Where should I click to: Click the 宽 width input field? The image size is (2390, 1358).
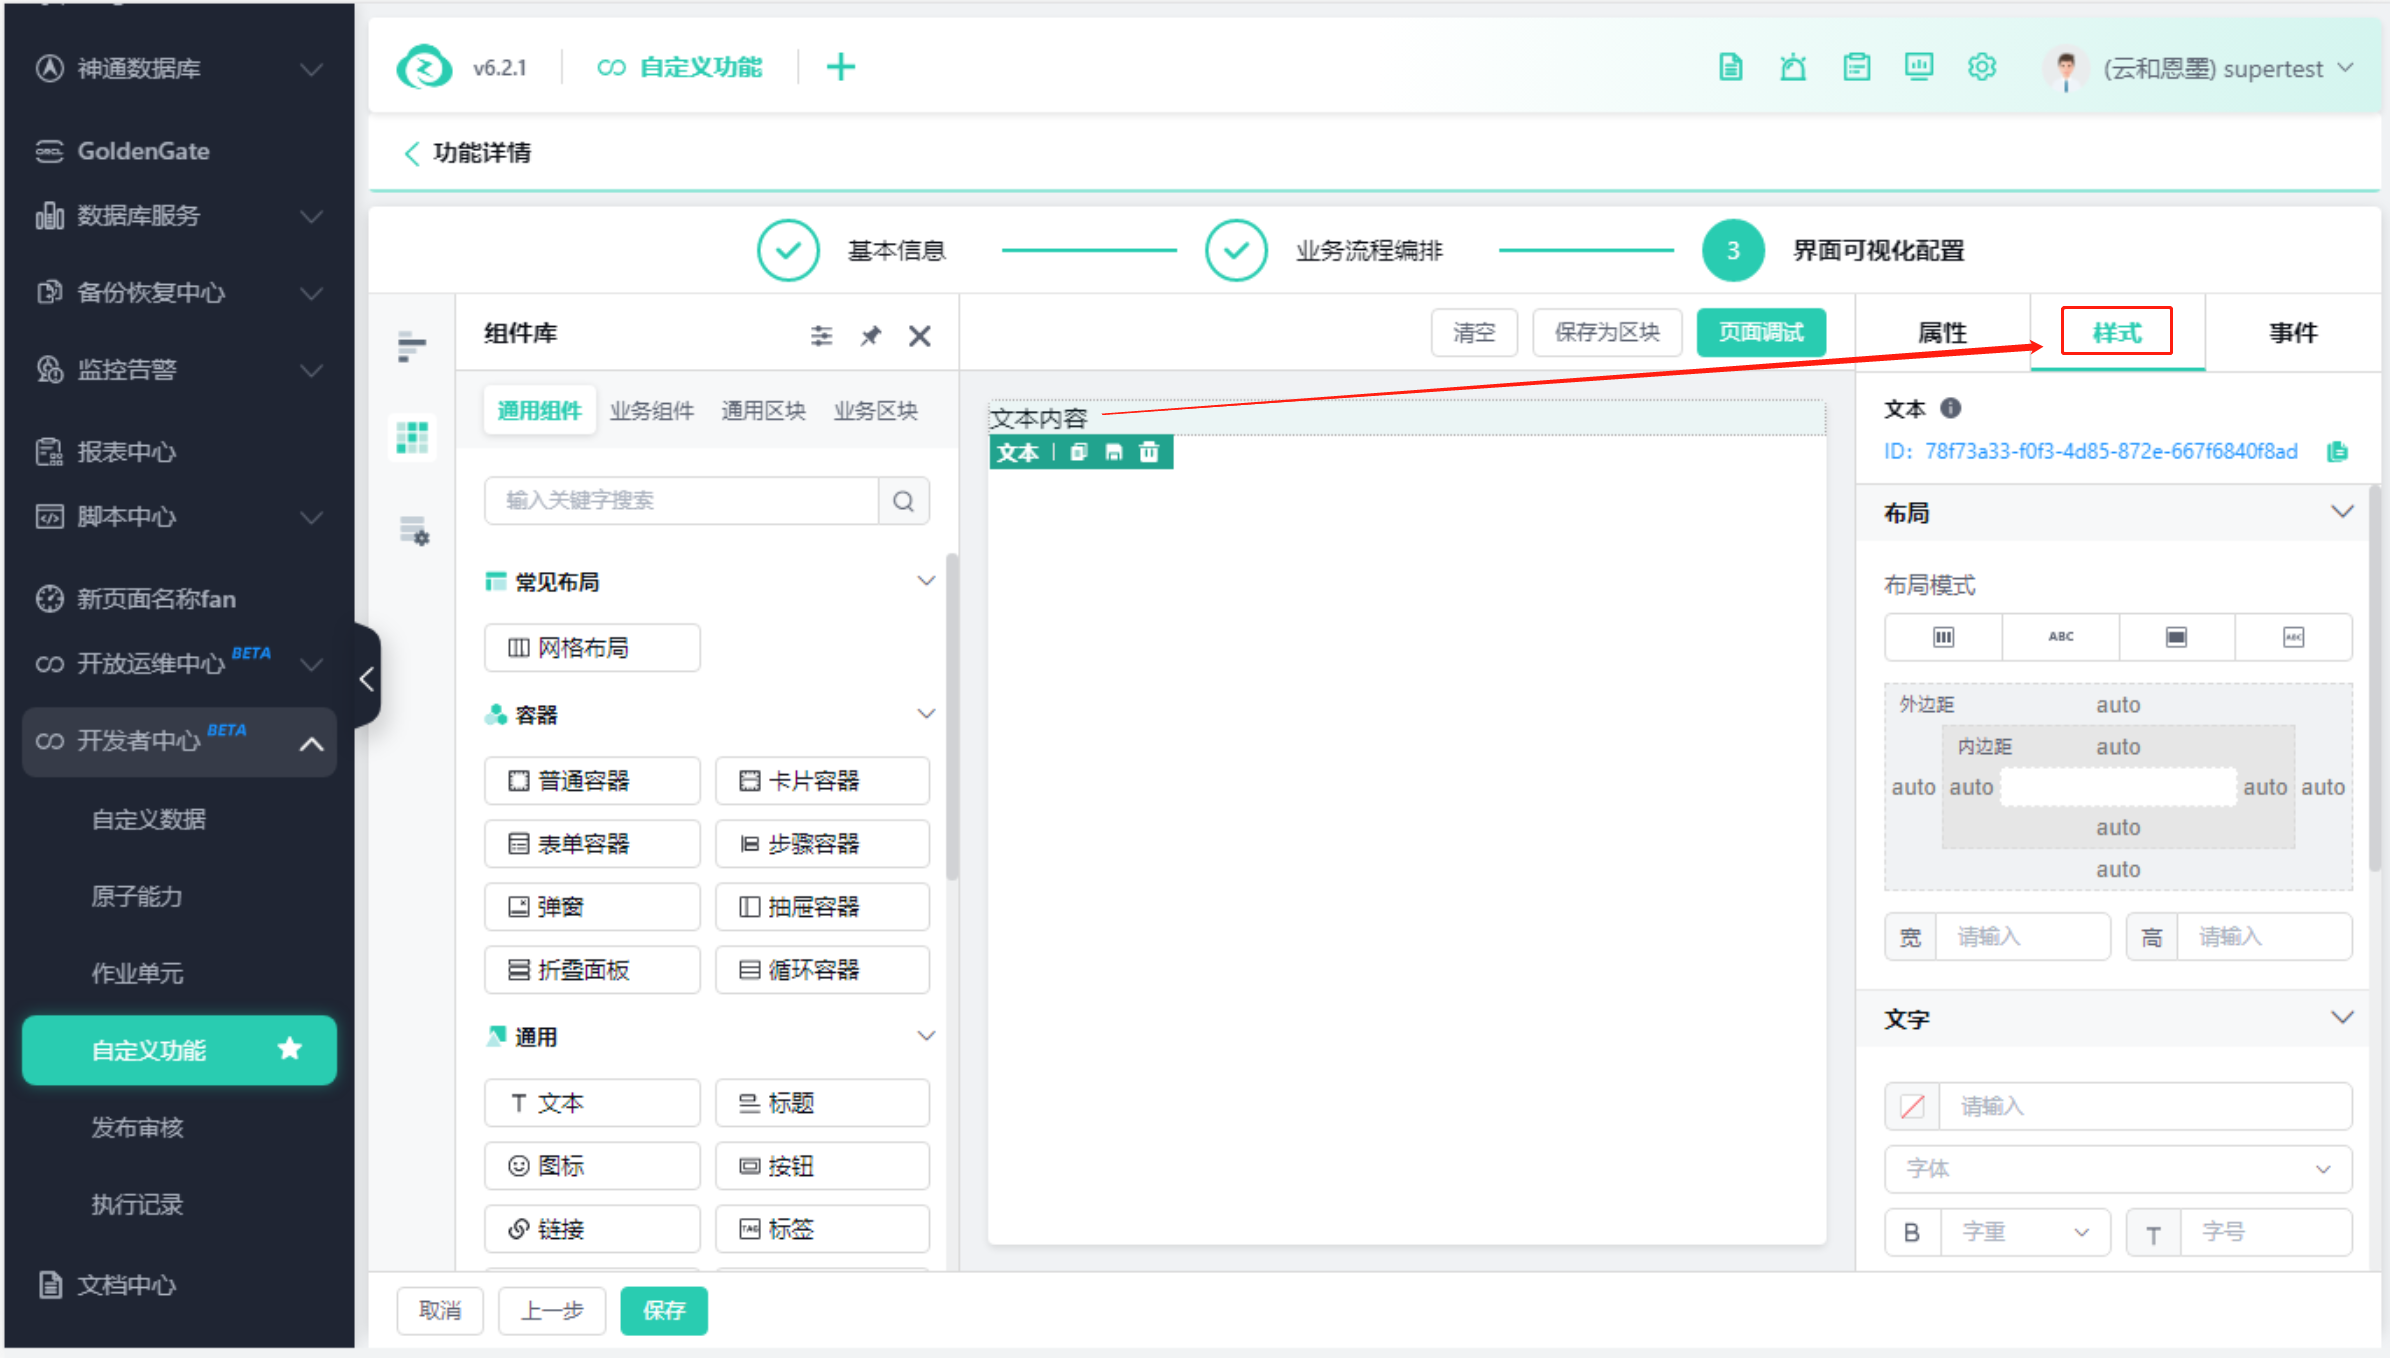pyautogui.click(x=2022, y=937)
